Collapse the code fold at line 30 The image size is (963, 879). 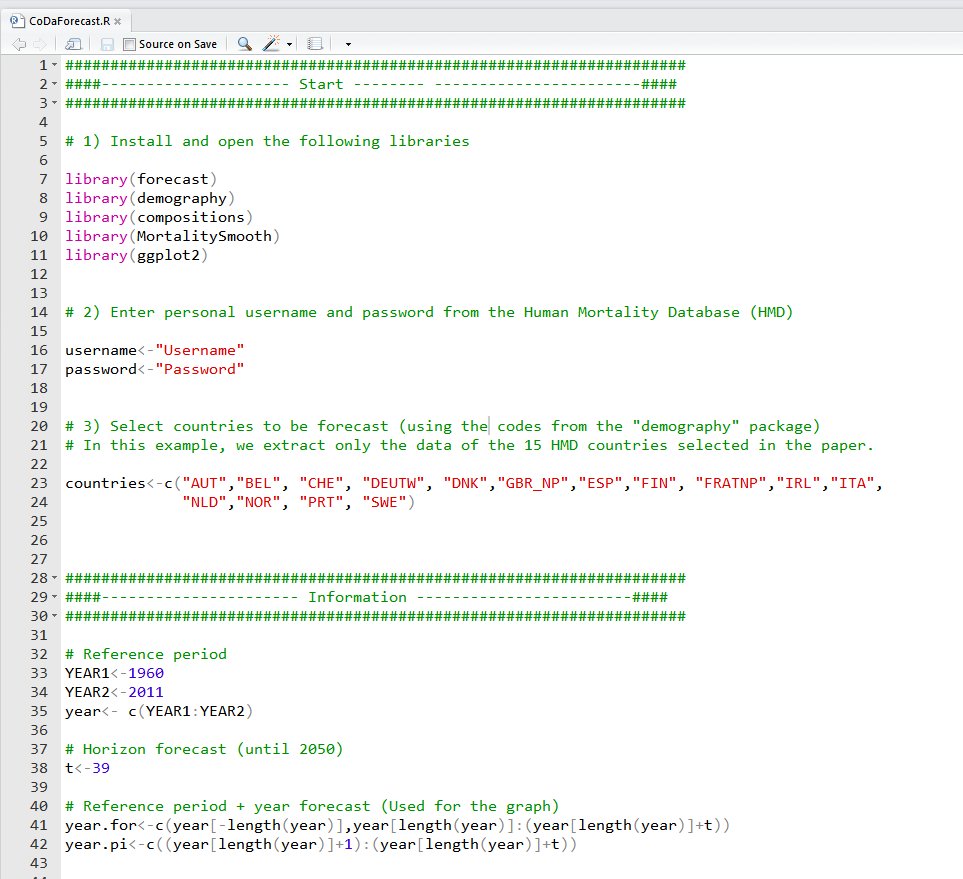[x=54, y=616]
